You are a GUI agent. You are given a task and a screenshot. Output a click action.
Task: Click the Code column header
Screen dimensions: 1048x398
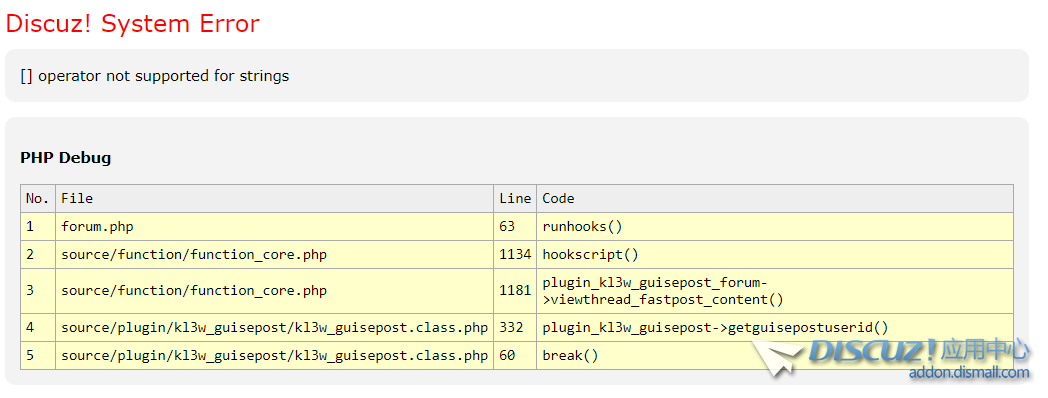(x=775, y=199)
